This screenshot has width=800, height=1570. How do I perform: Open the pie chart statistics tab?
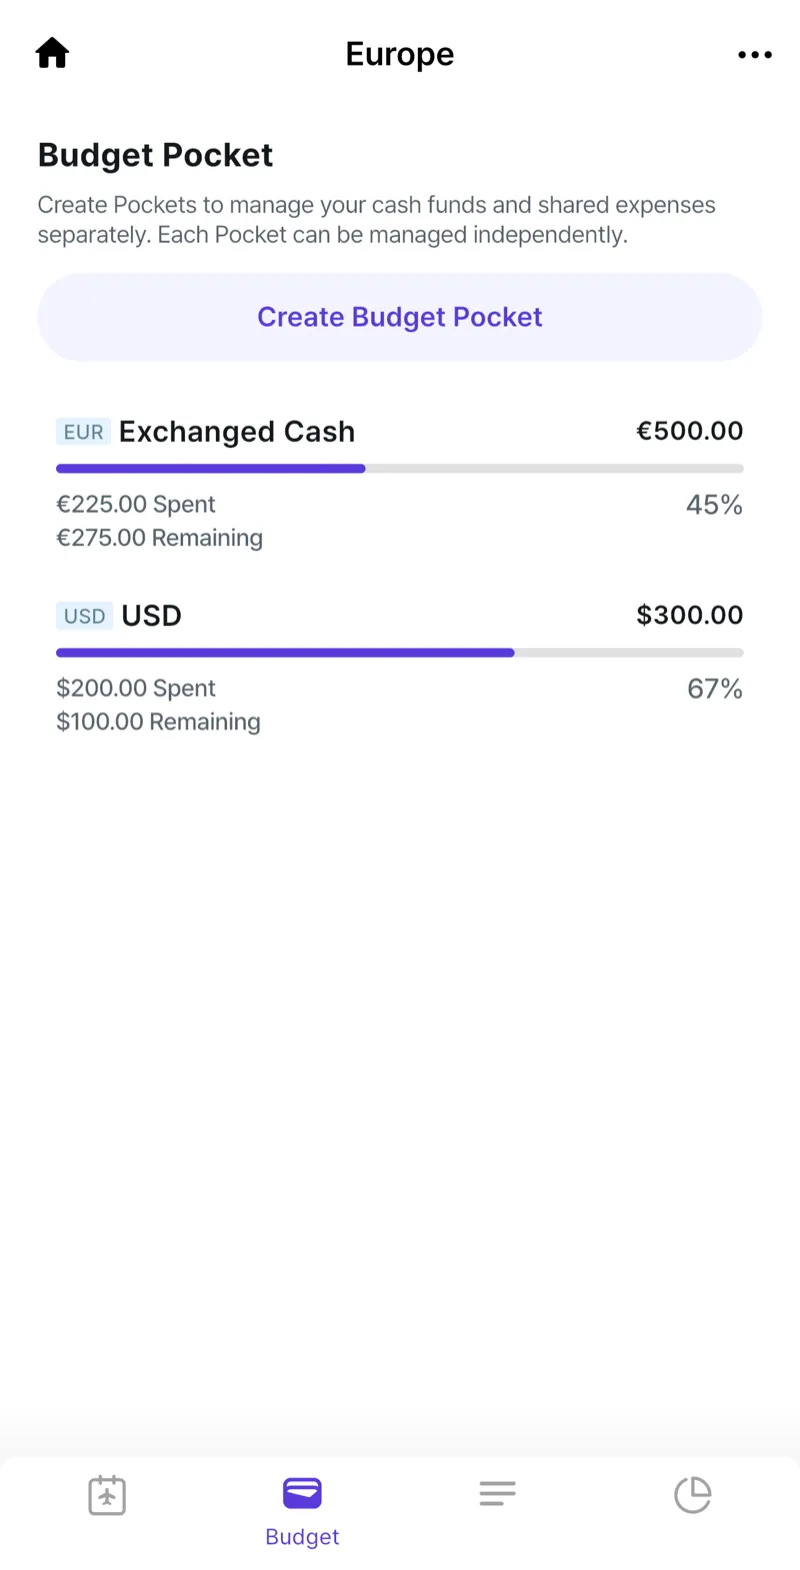click(692, 1495)
